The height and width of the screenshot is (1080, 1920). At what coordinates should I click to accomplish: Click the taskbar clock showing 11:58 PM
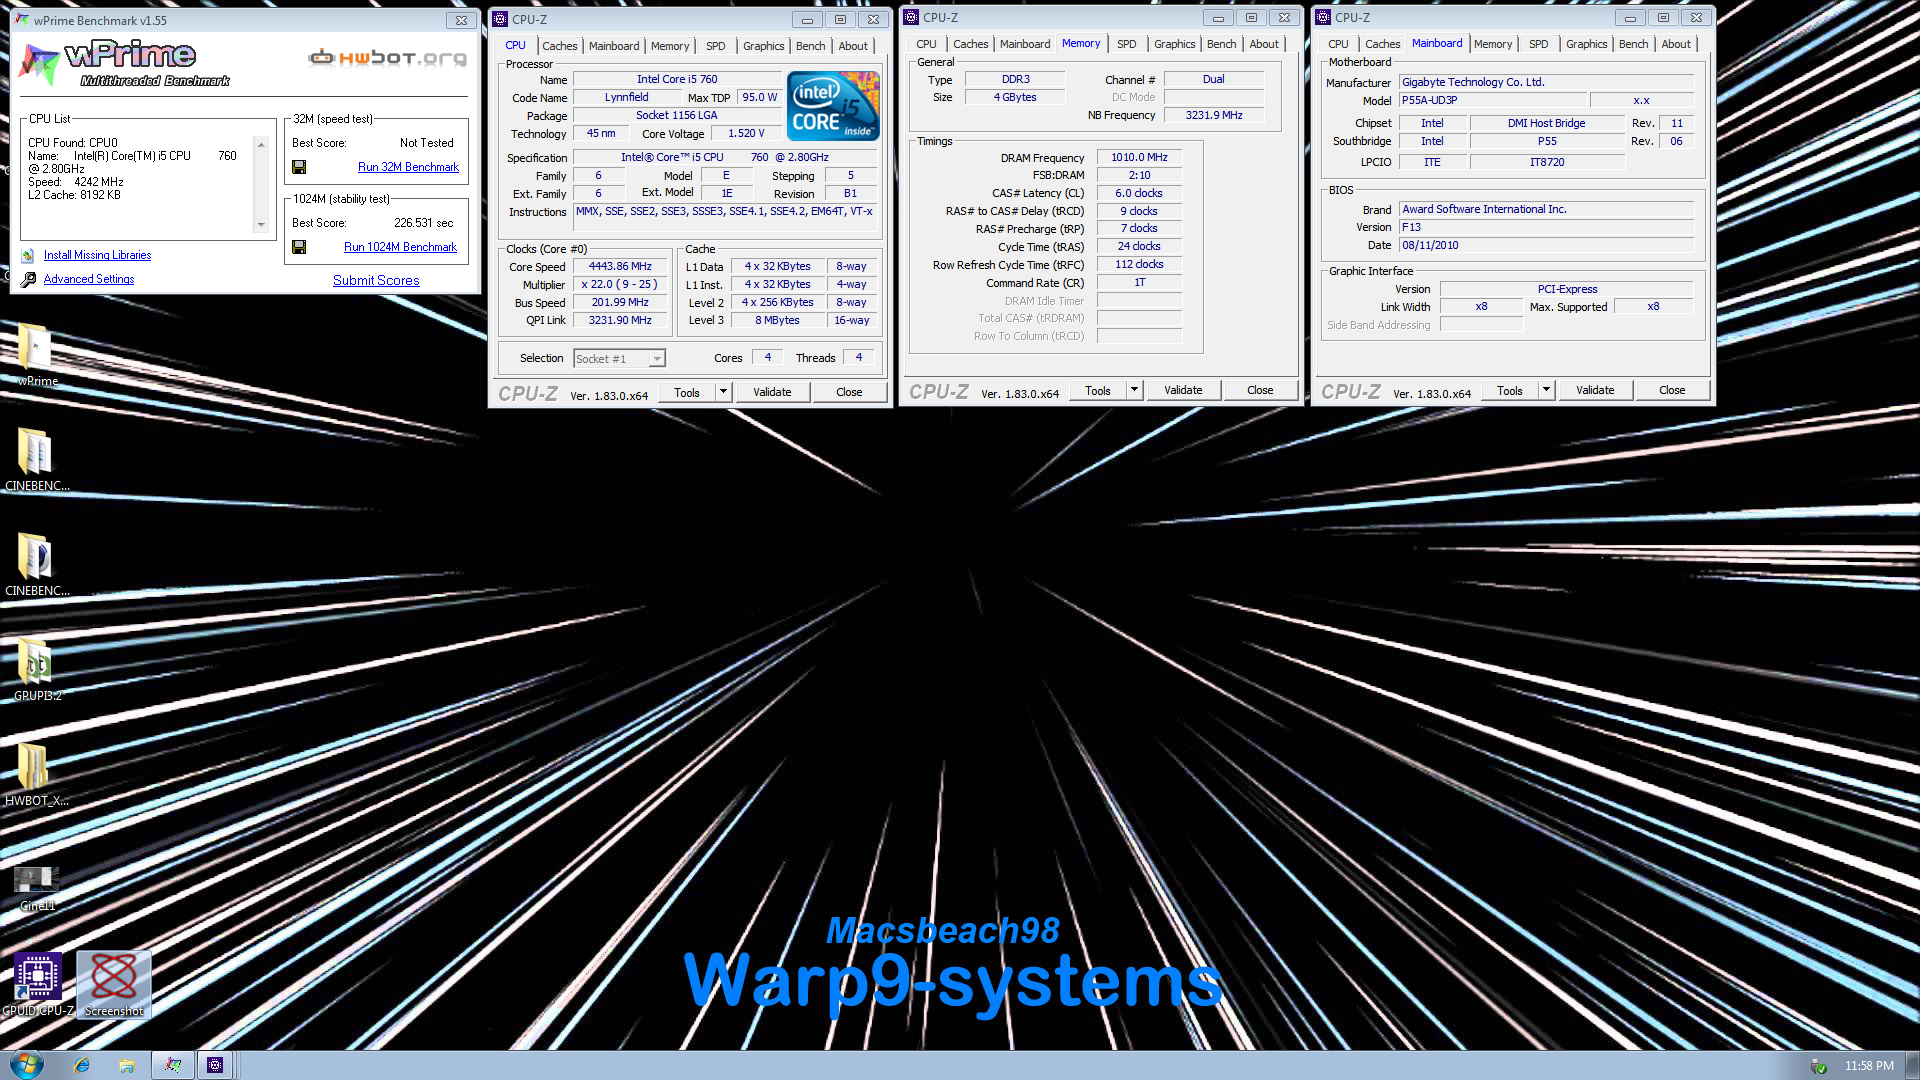pos(1869,1066)
